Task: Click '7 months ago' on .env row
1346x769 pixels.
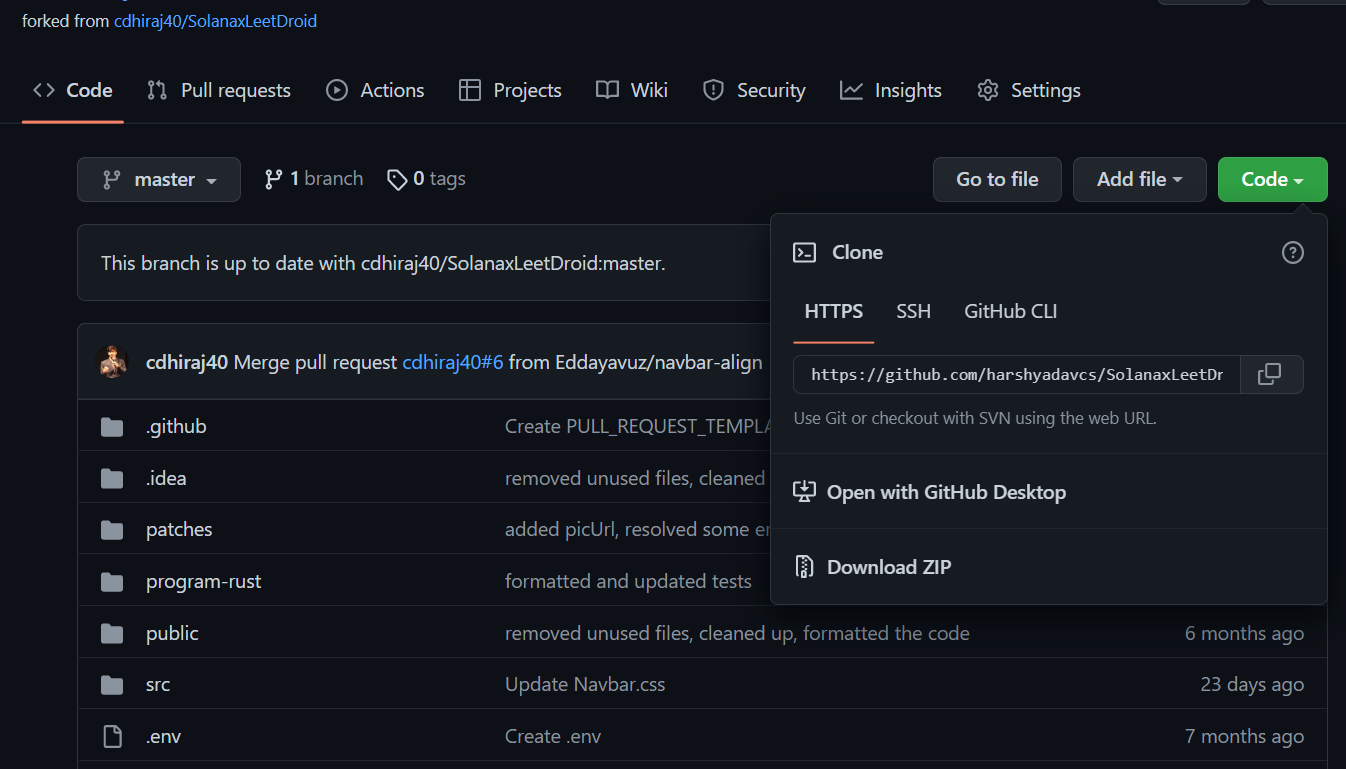Action: pyautogui.click(x=1244, y=737)
